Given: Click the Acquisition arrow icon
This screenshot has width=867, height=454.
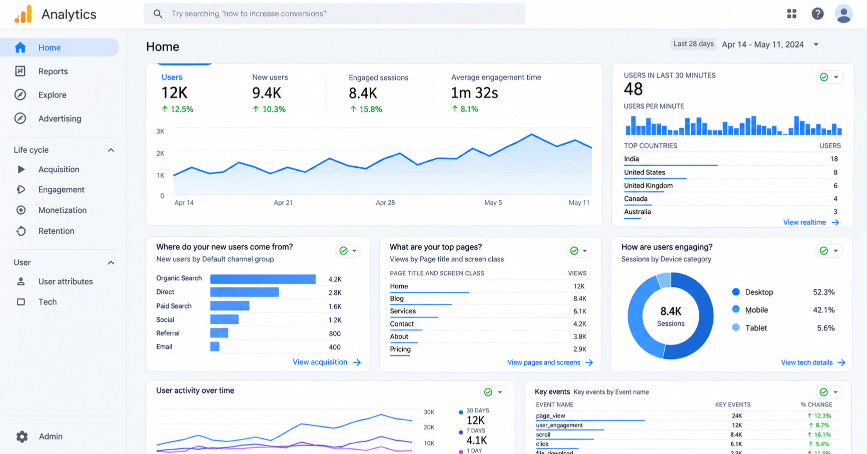Looking at the screenshot, I should click(x=21, y=169).
